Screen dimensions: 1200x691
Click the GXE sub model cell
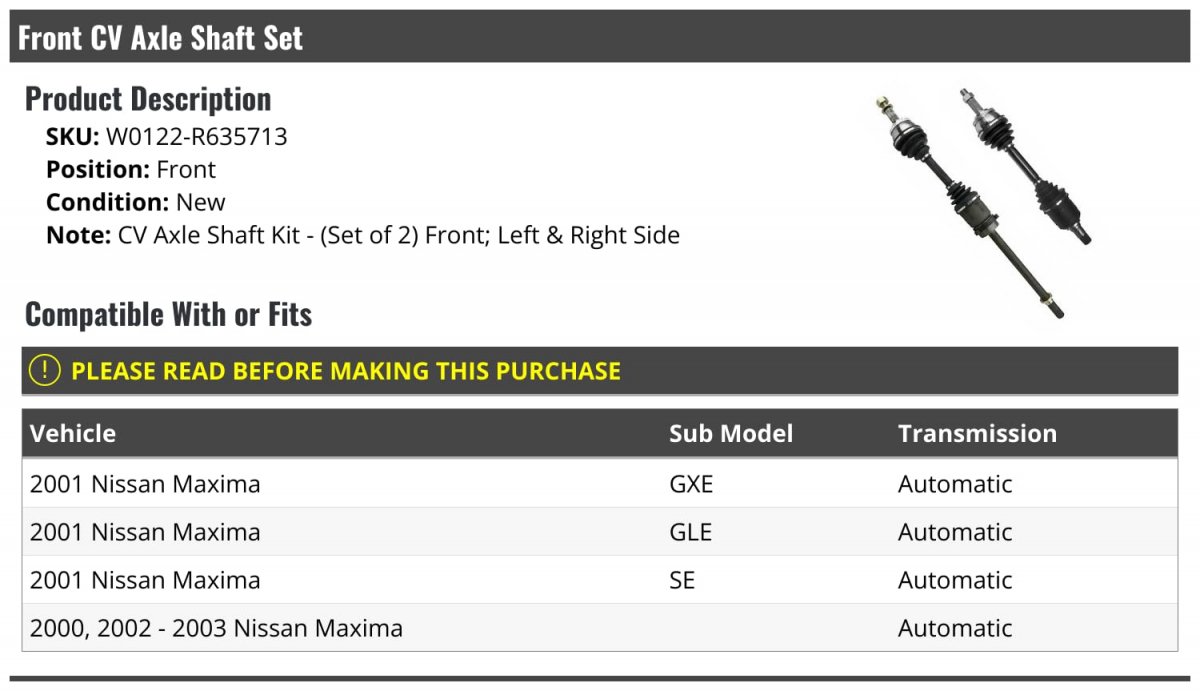(691, 484)
